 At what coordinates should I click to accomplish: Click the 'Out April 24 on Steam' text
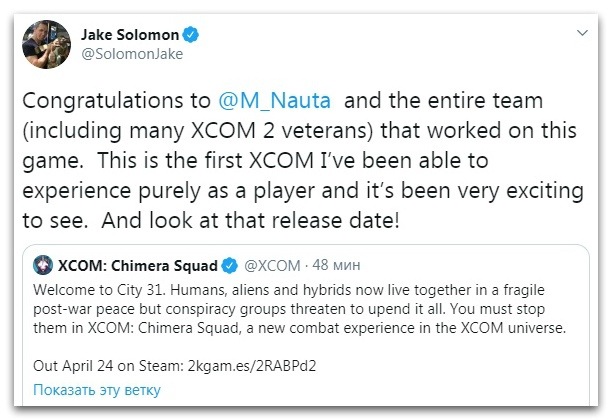click(x=108, y=366)
